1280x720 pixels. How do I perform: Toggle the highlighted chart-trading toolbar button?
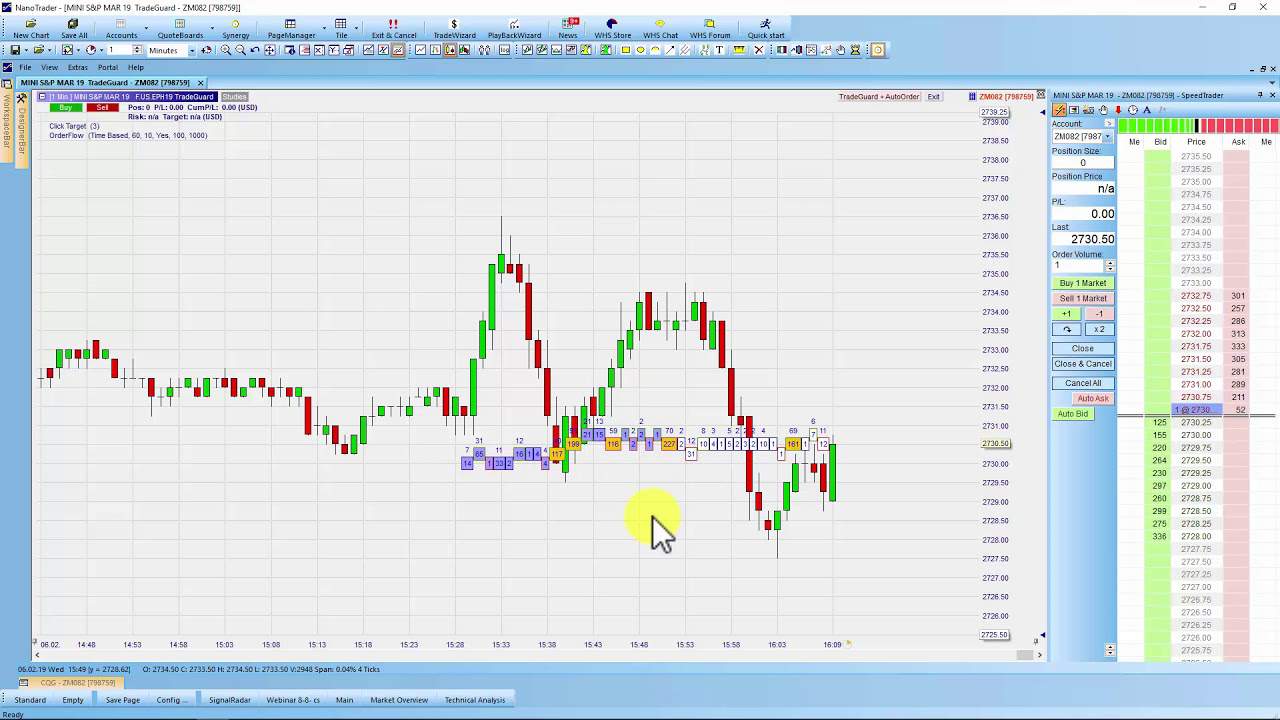pyautogui.click(x=398, y=50)
